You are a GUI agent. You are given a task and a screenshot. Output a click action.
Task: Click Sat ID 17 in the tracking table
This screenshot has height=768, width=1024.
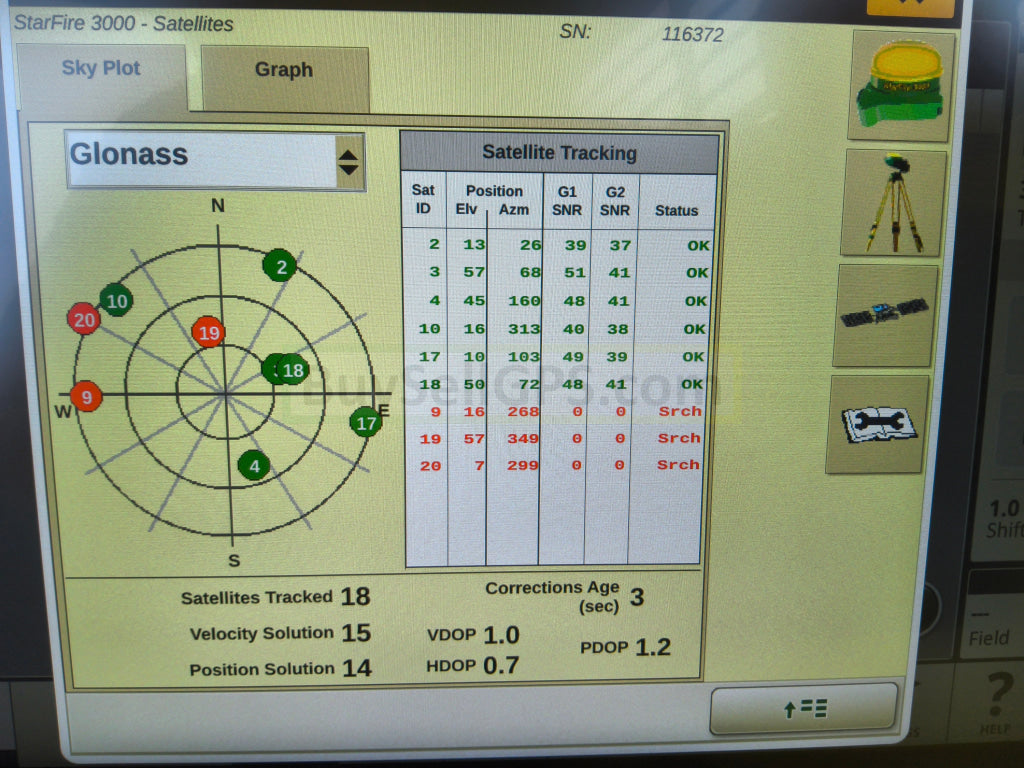(429, 357)
